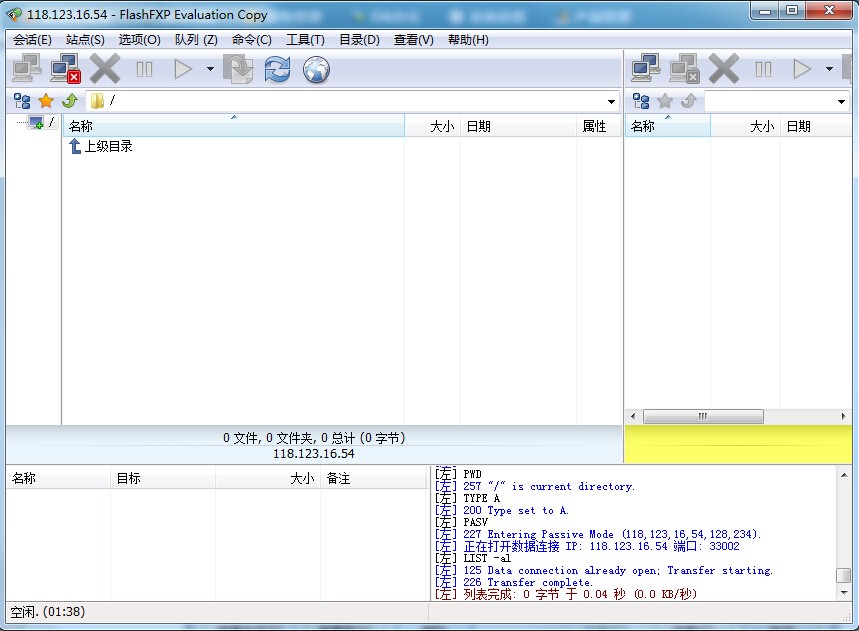Expand the root "/" tree node
Screen dimensions: 859x631
(x=36, y=123)
